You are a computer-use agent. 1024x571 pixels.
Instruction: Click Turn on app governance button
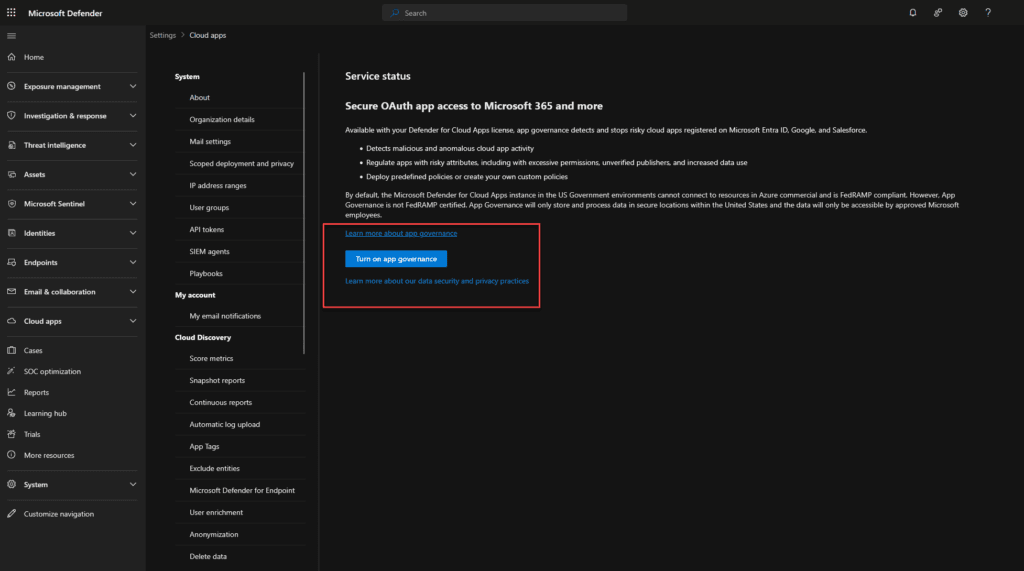396,259
